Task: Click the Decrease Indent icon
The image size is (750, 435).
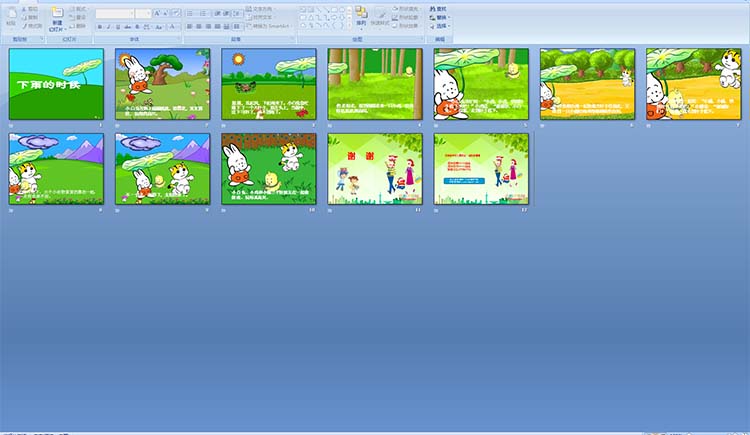Action: pos(217,13)
